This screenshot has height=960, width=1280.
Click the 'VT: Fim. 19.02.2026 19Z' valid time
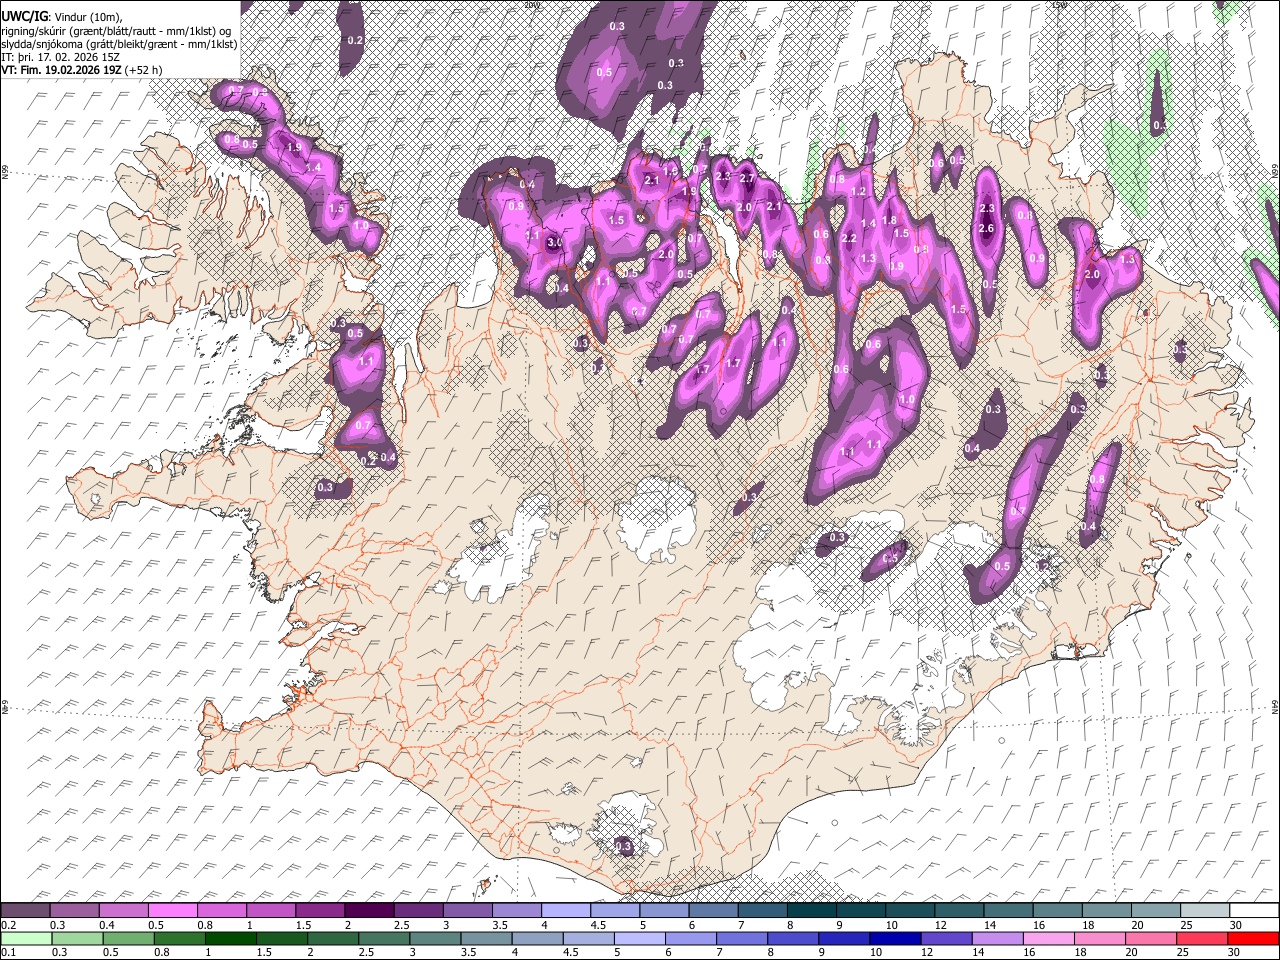point(61,70)
